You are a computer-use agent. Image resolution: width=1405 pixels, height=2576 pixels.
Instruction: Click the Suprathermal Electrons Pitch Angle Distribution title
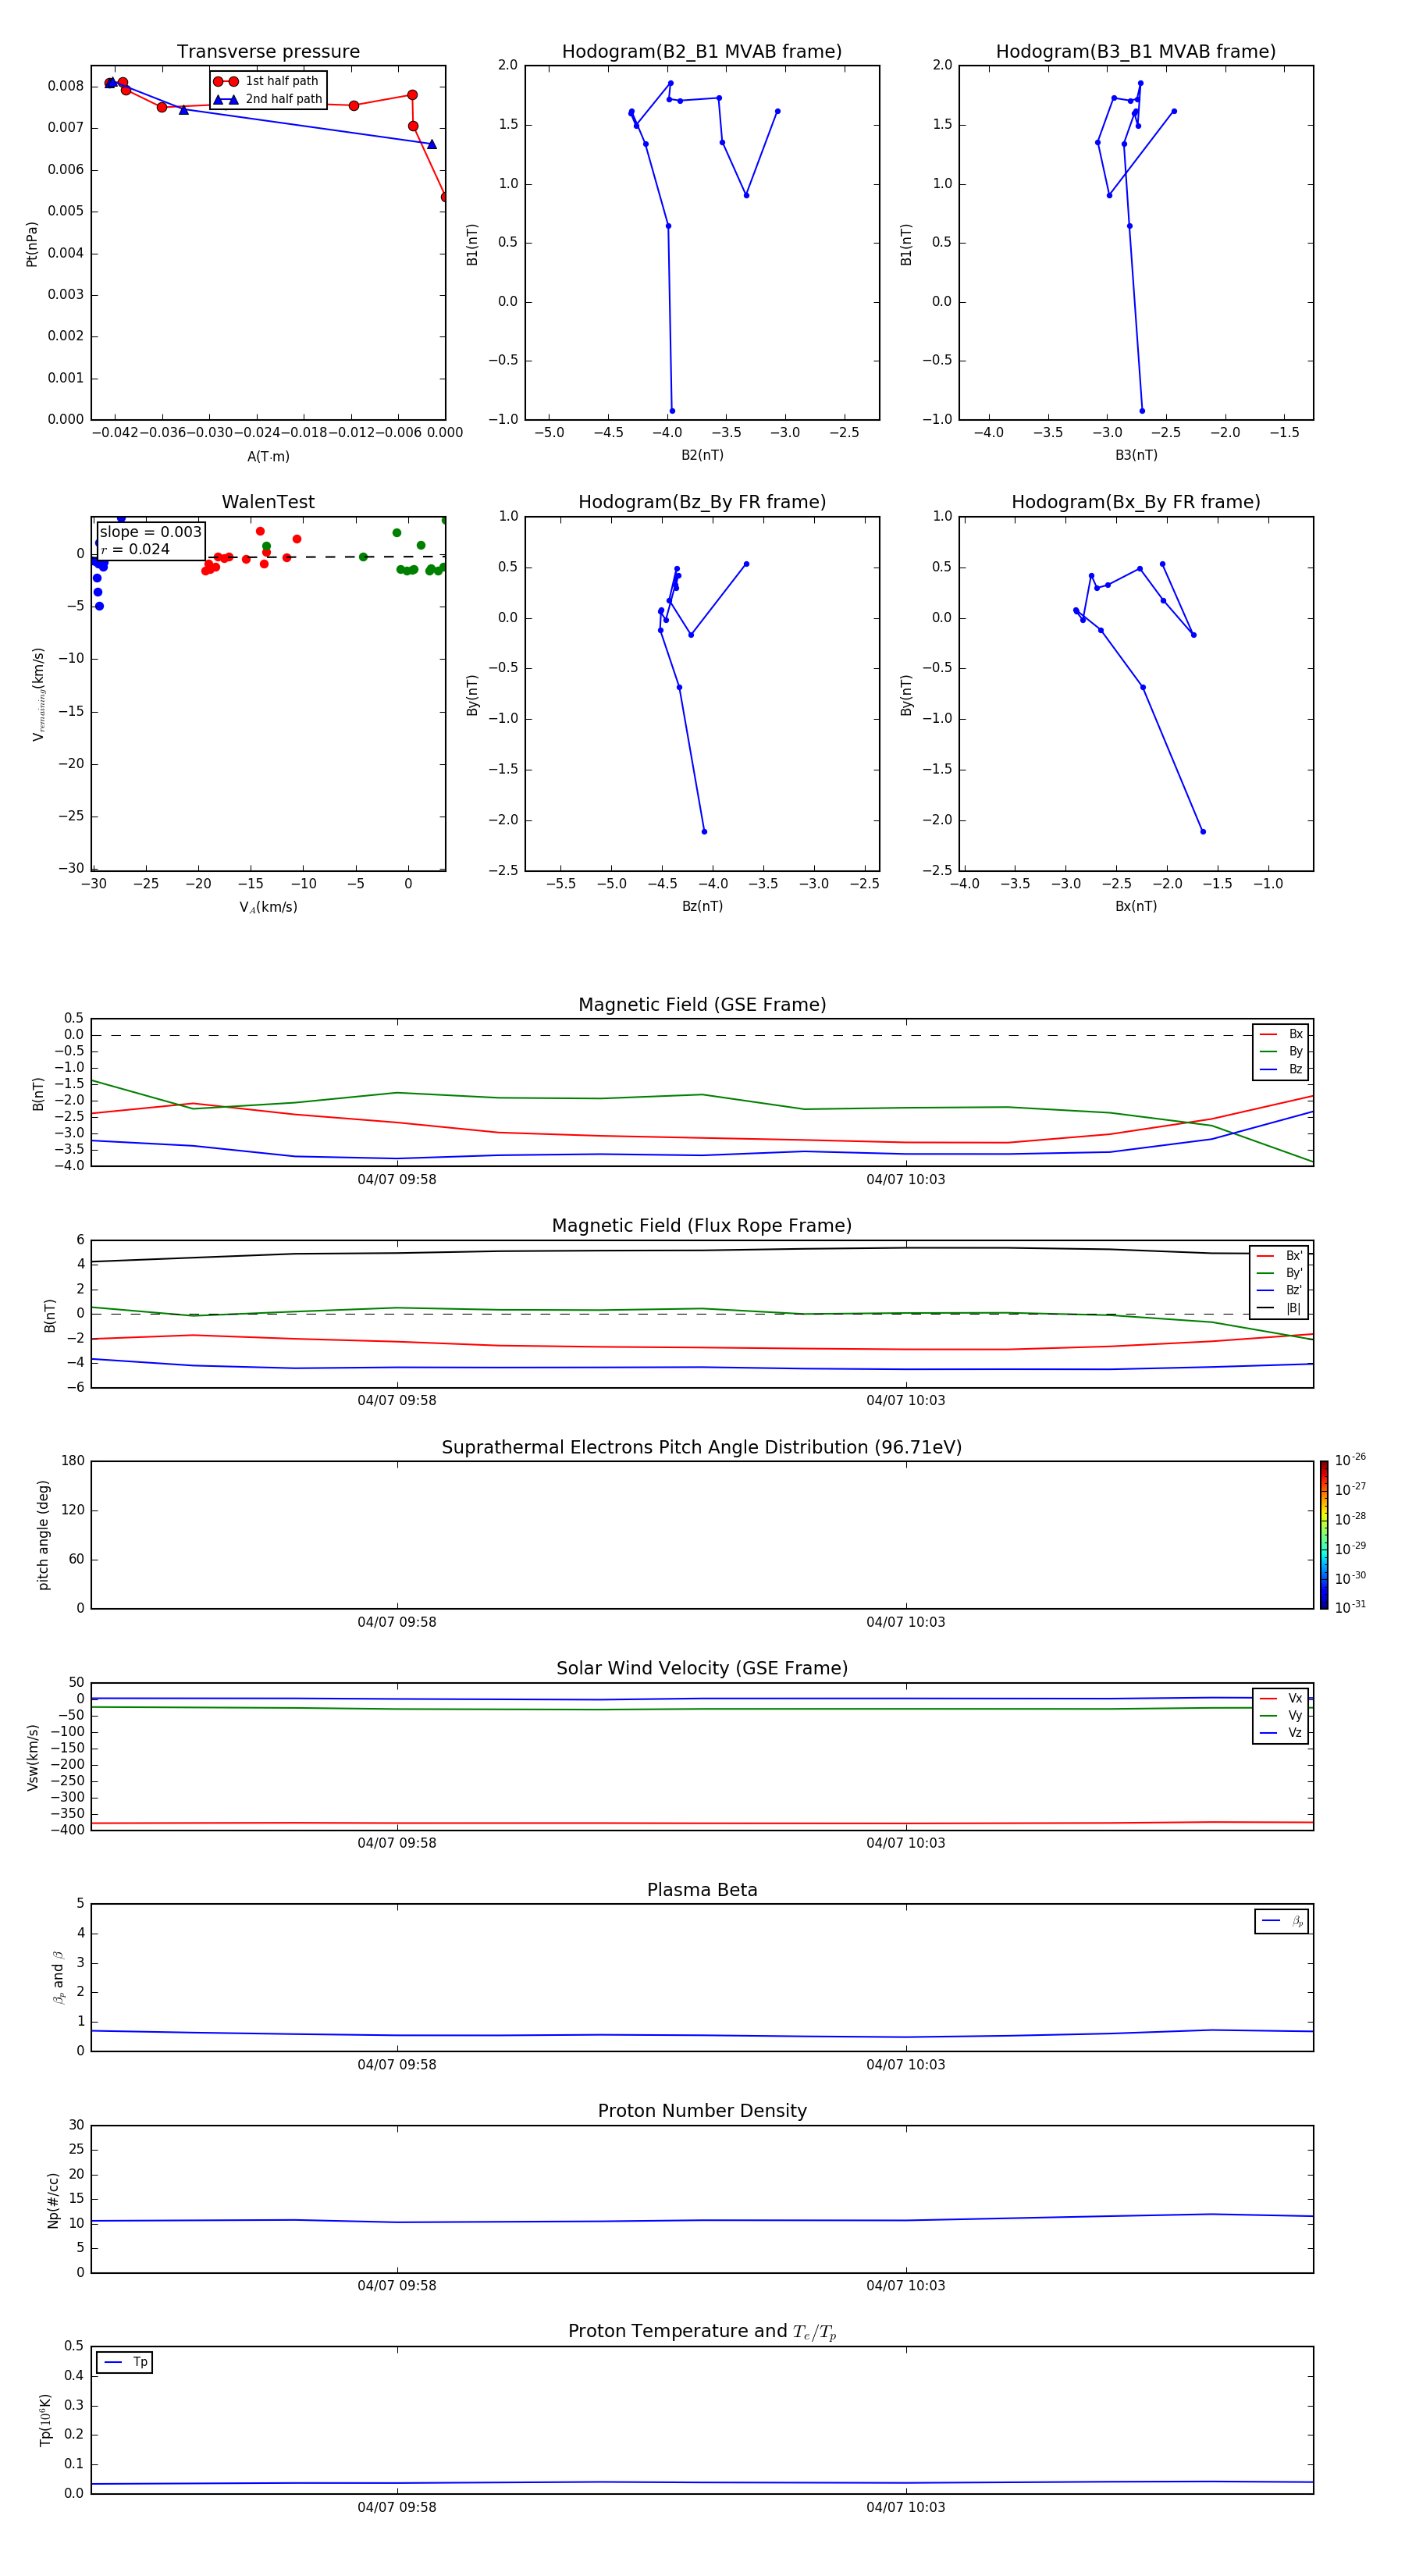(702, 1448)
